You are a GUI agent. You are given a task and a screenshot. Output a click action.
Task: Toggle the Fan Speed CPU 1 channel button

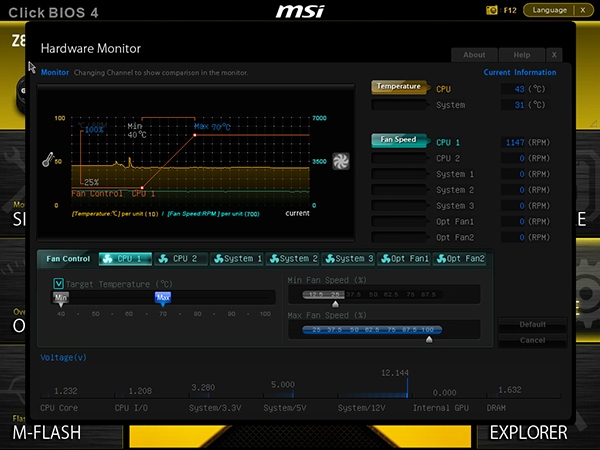399,140
